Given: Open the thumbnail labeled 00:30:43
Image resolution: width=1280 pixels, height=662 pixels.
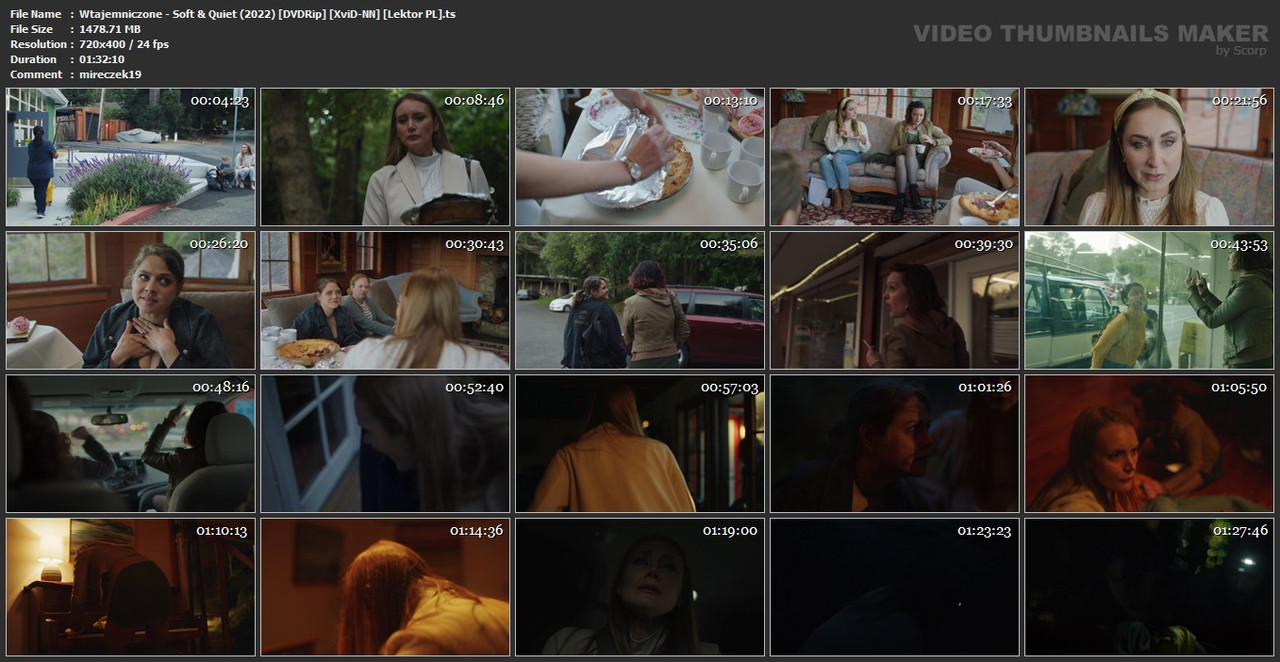Looking at the screenshot, I should click(x=385, y=300).
